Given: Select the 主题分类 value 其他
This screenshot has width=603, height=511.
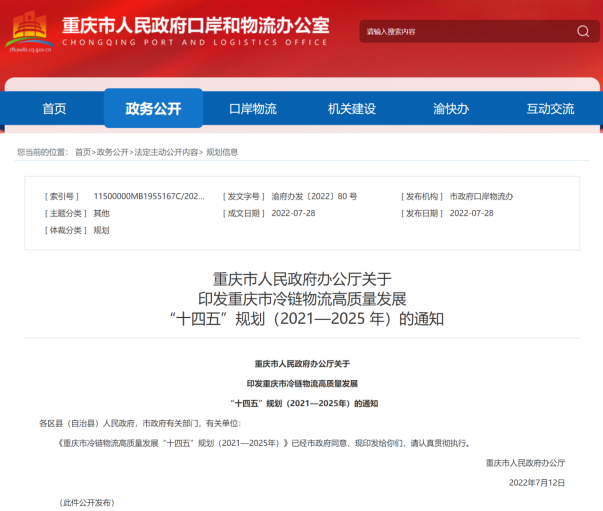Looking at the screenshot, I should coord(102,213).
